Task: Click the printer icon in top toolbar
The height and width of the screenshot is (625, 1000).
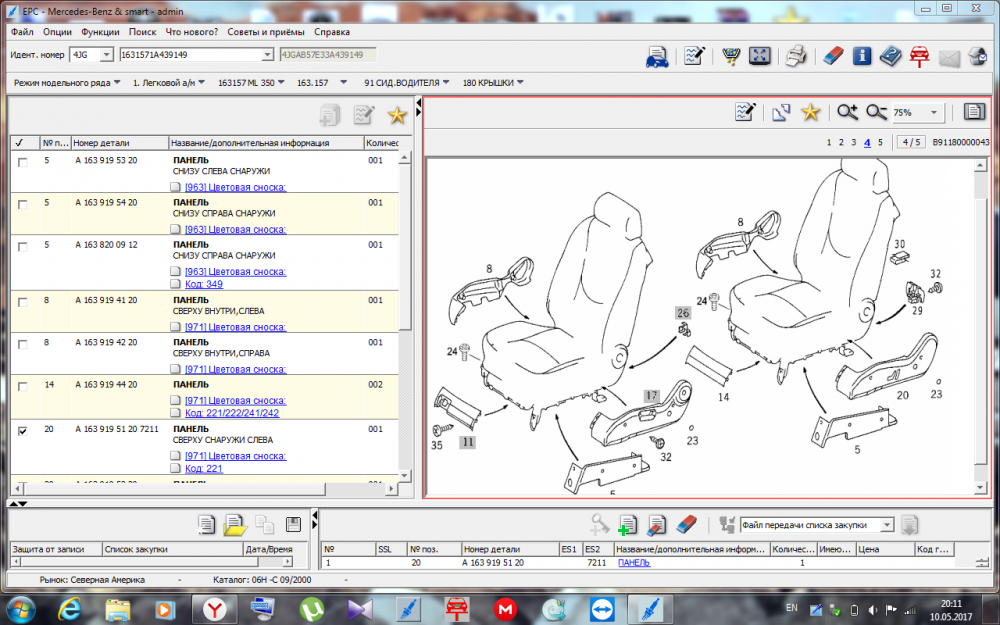Action: 795,56
